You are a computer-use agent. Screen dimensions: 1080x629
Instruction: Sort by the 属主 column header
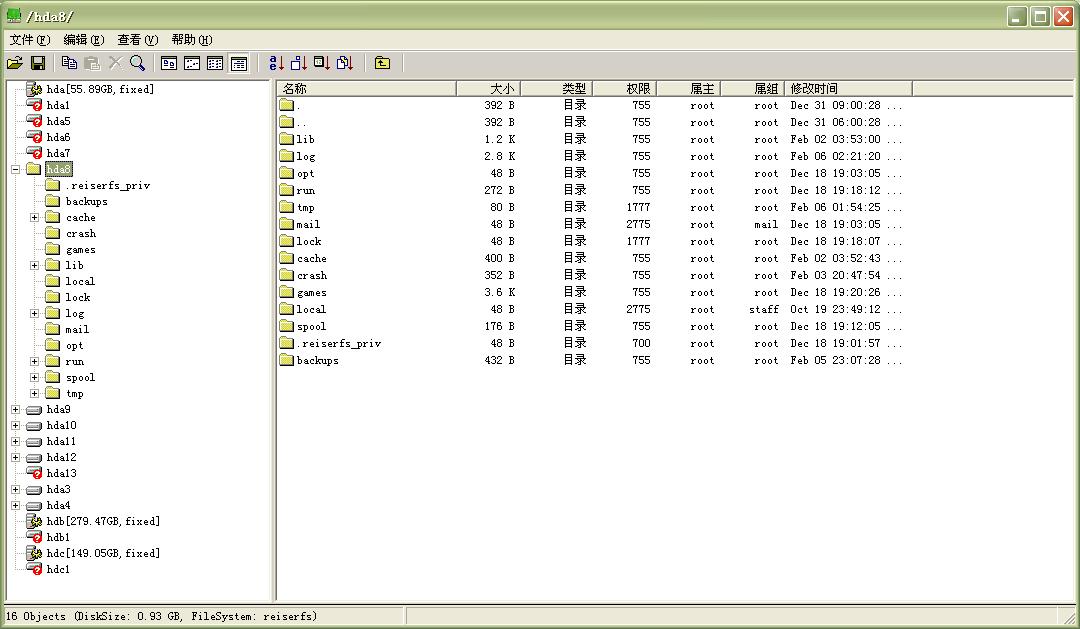tap(689, 88)
